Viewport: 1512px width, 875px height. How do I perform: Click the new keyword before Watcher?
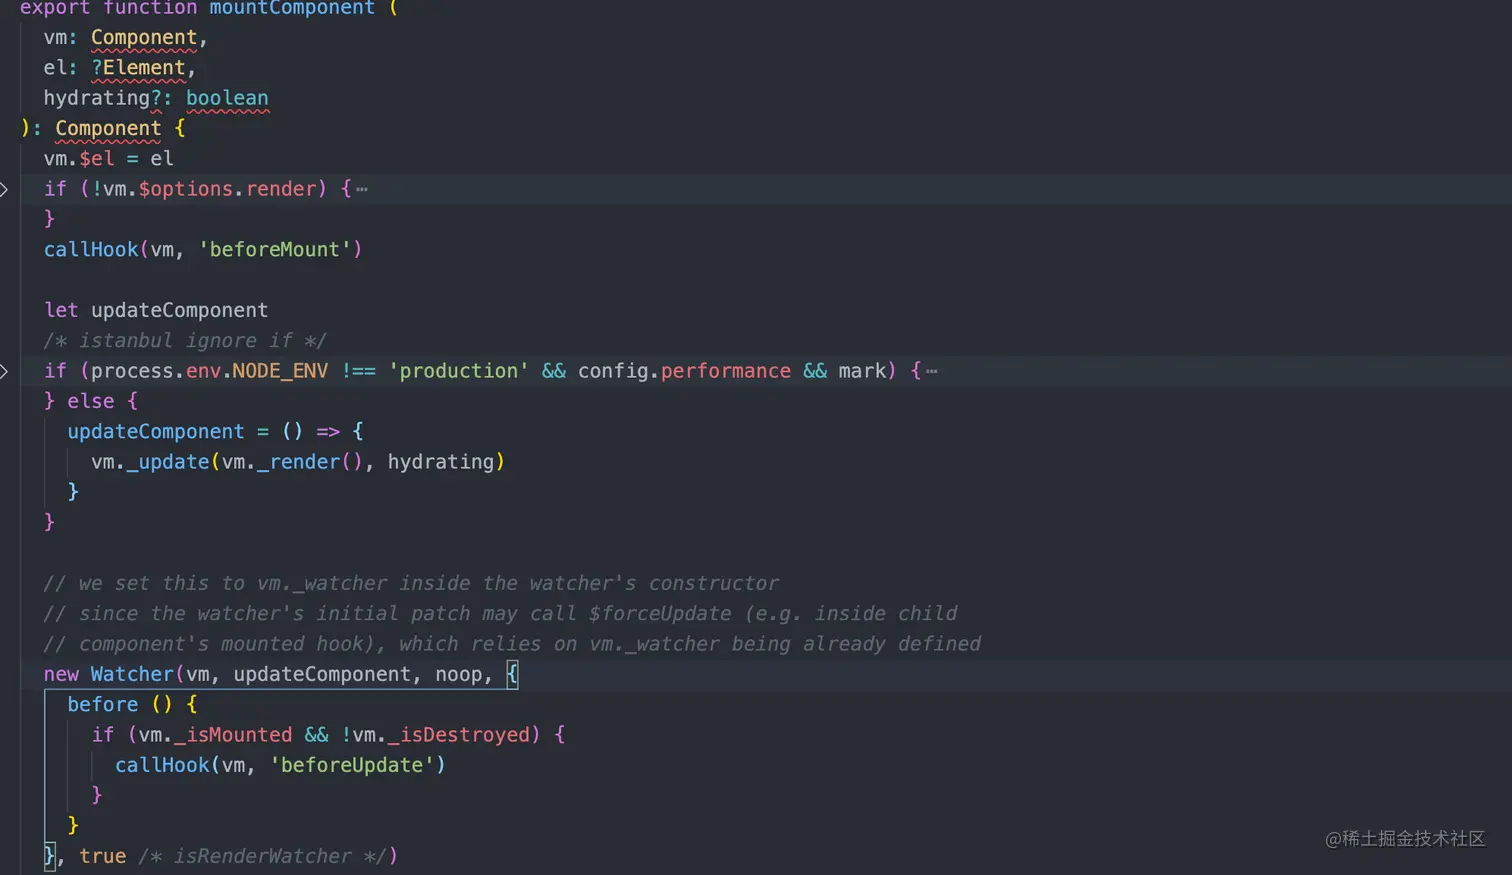pos(61,675)
